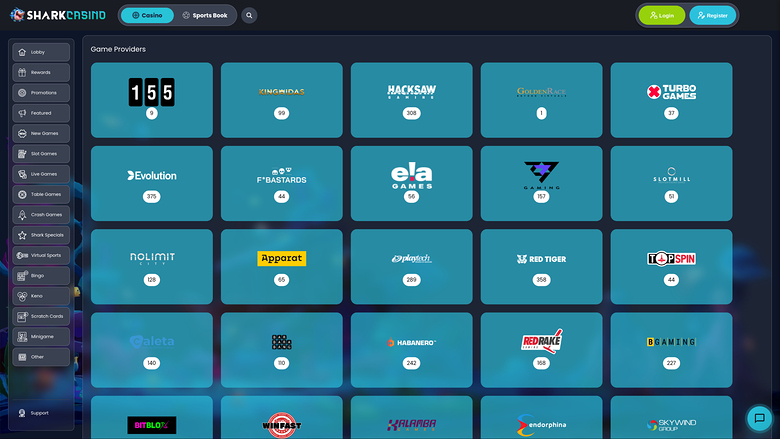Viewport: 780px width, 439px height.
Task: Click the search magnifier icon
Action: [x=249, y=15]
